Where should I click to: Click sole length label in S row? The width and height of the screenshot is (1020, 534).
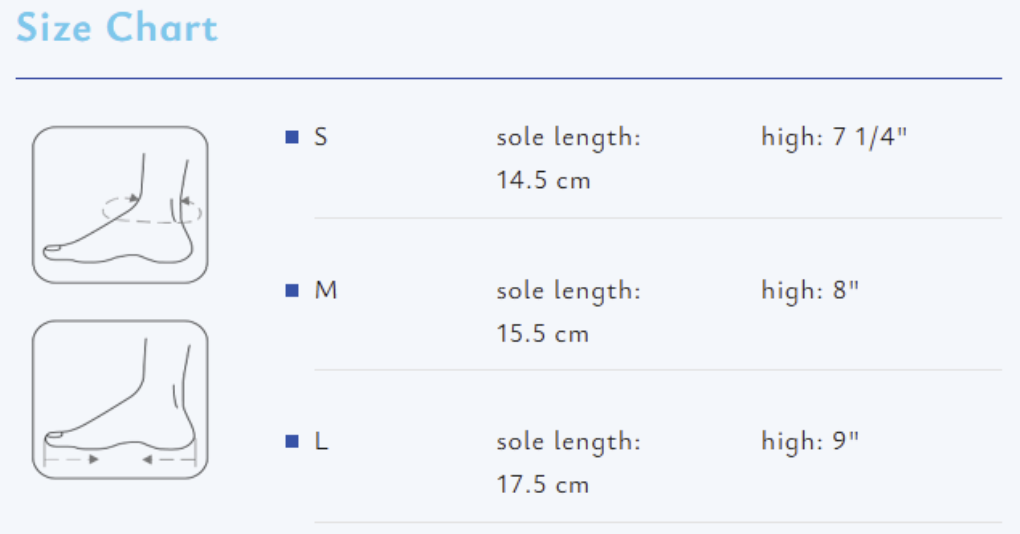(x=567, y=137)
